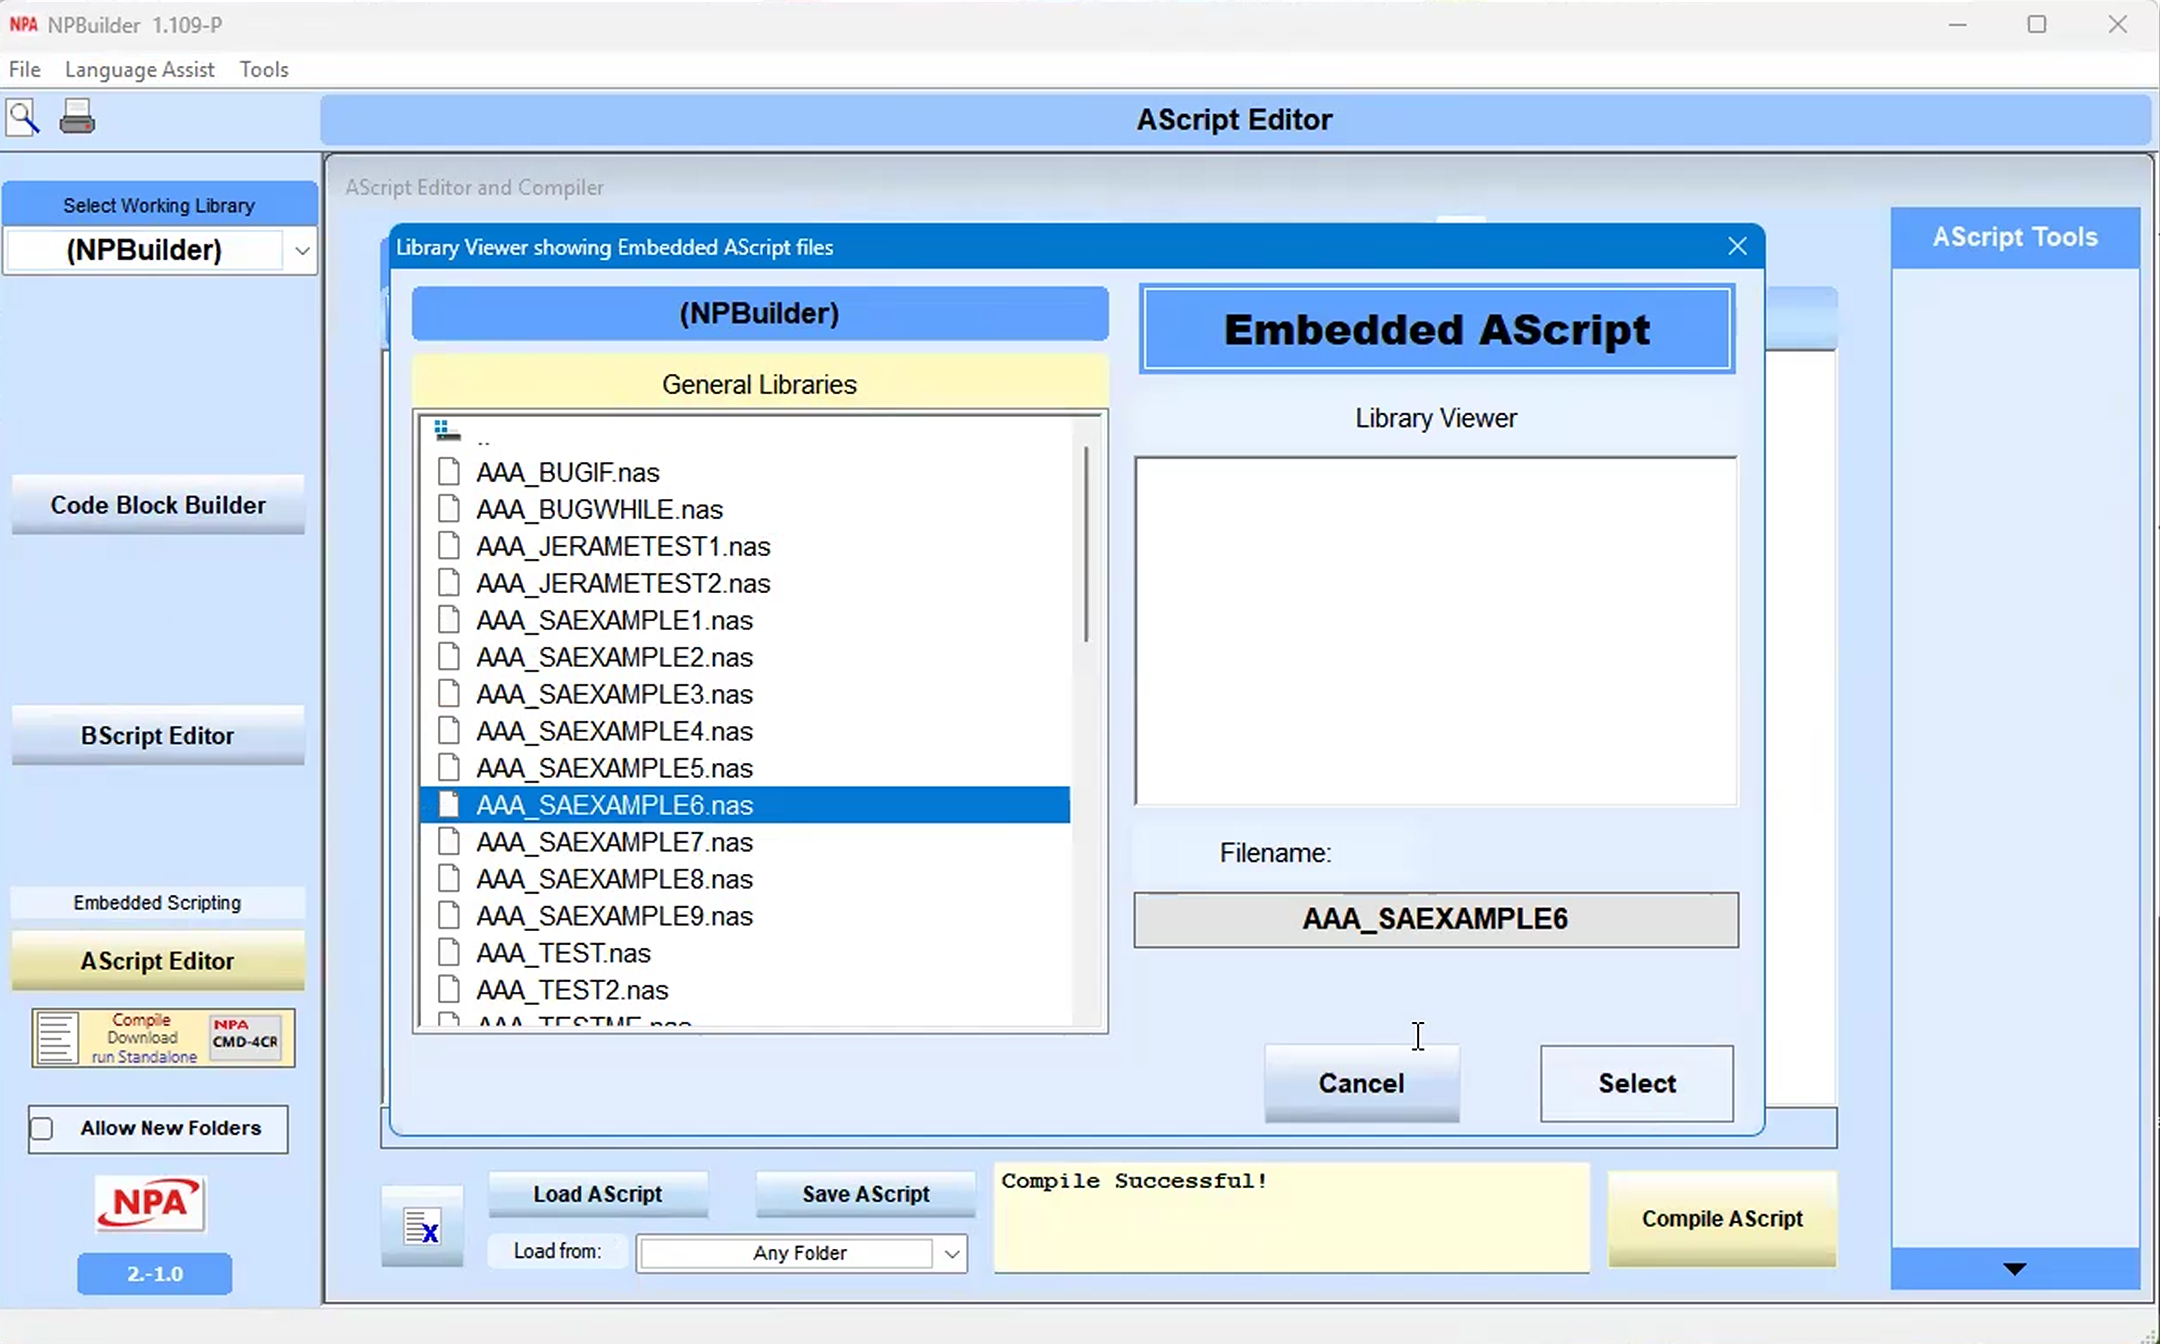Click file icon beside AAA_BUGIF.nas
Image resolution: width=2160 pixels, height=1344 pixels.
point(449,472)
